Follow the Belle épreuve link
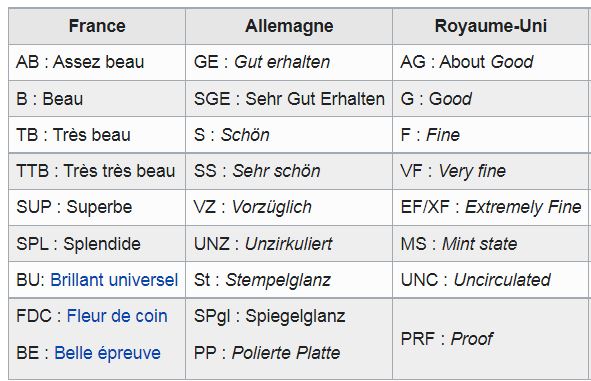 tap(107, 353)
